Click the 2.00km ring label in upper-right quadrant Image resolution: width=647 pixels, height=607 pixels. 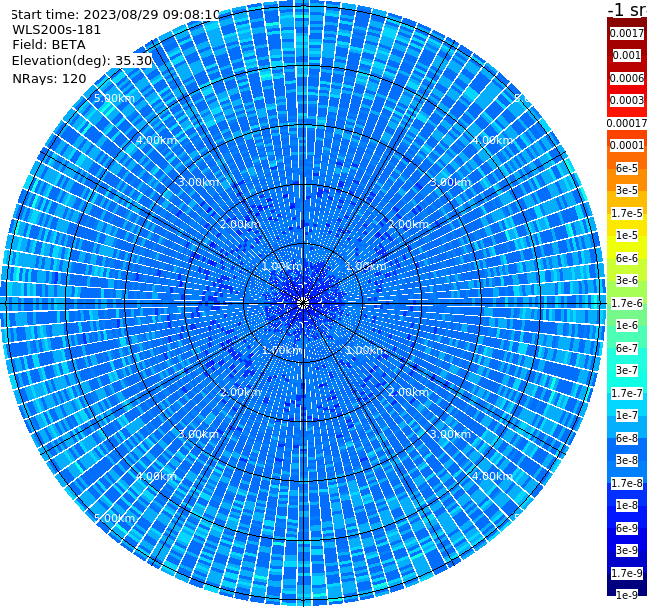coord(409,224)
